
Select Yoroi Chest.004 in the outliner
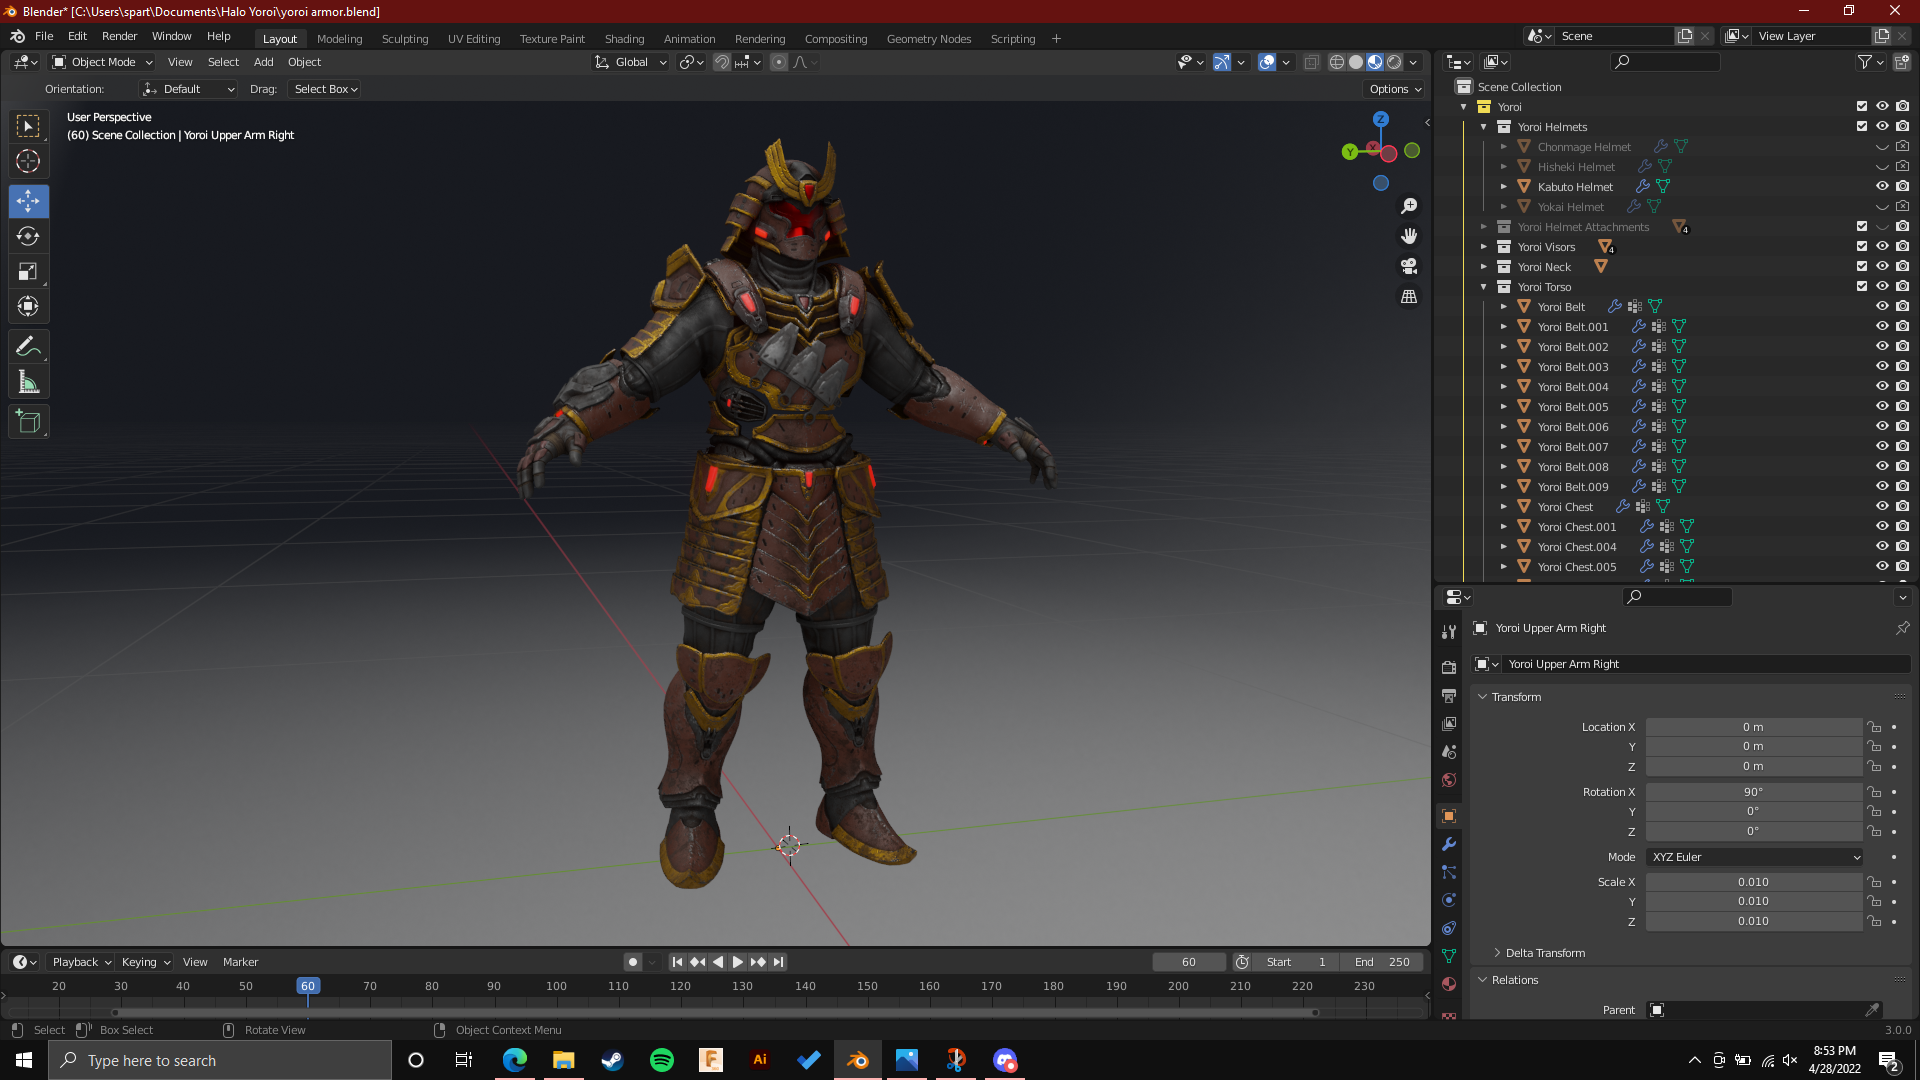1577,547
